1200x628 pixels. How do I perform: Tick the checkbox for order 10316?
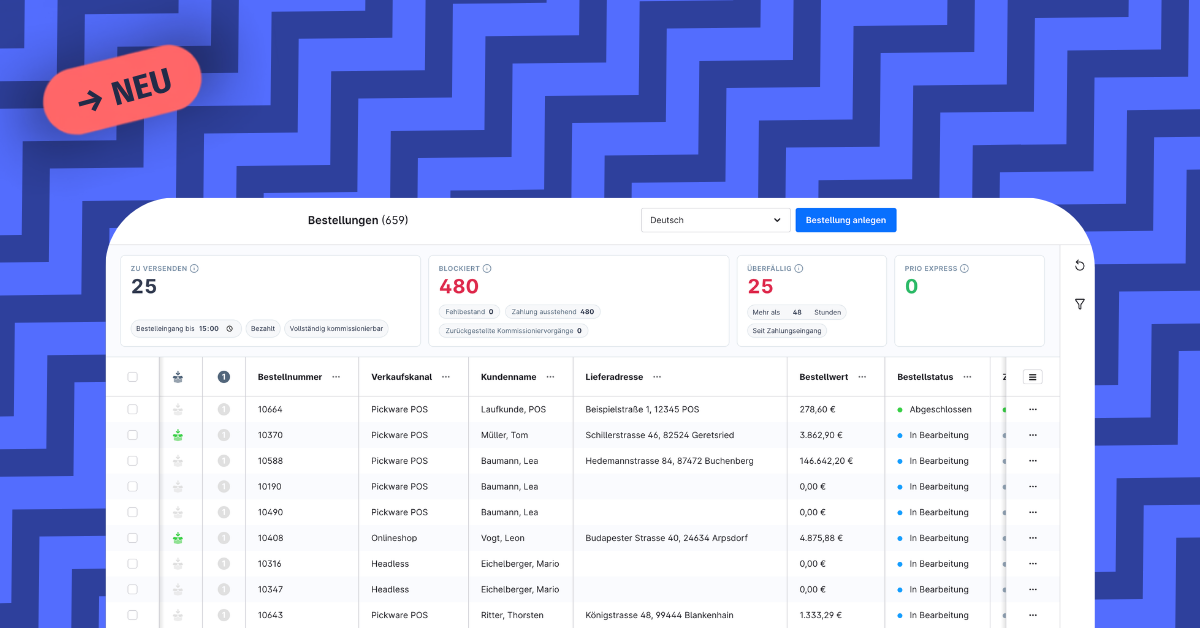pos(133,563)
